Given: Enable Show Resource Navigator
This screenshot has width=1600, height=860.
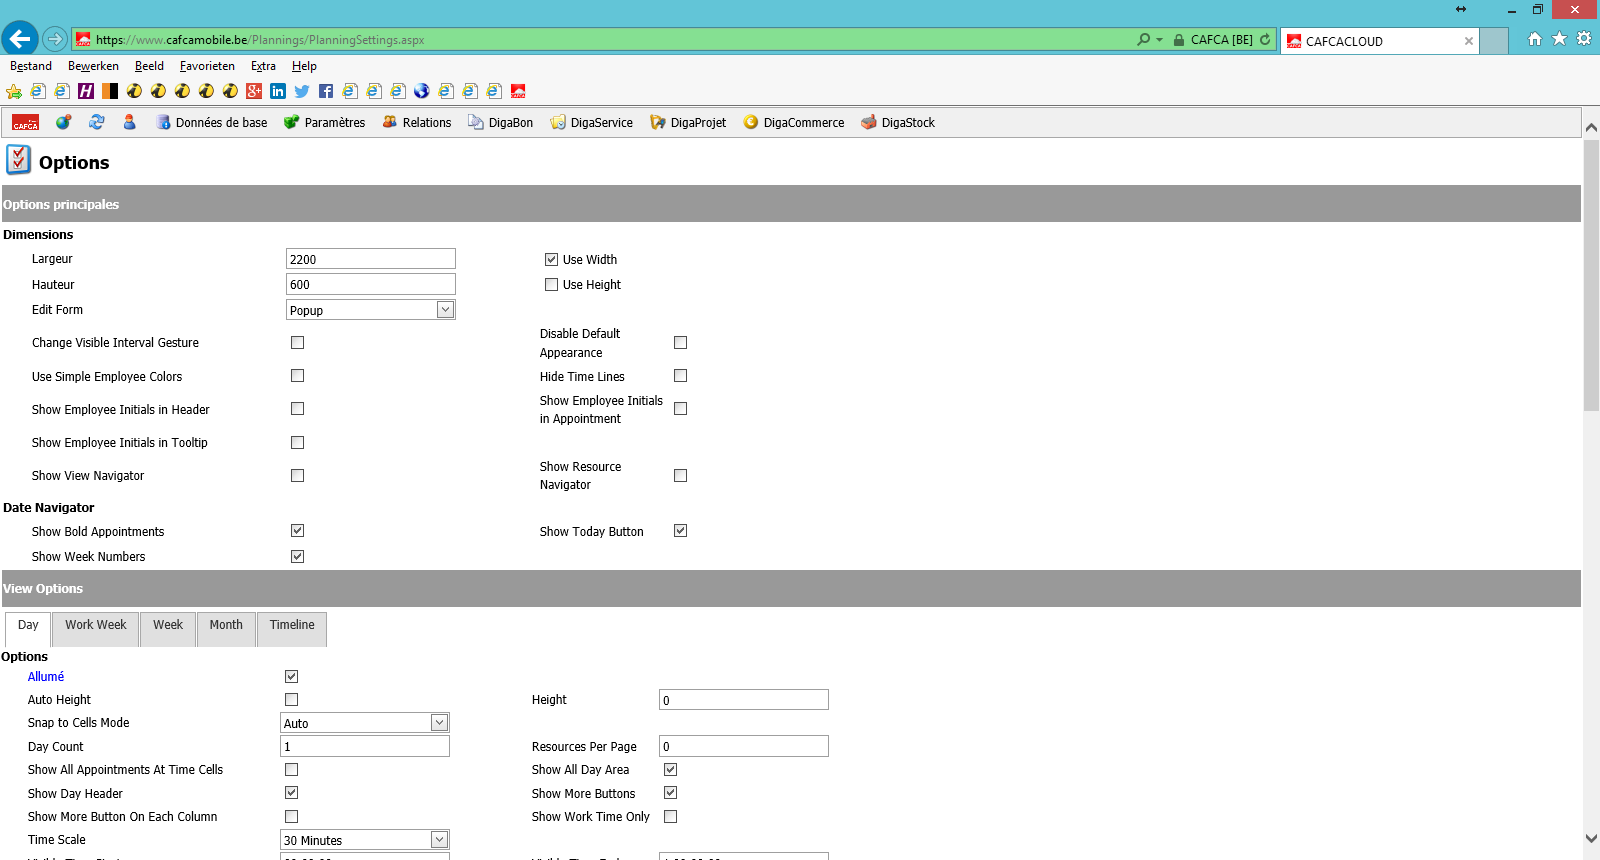Looking at the screenshot, I should point(680,475).
